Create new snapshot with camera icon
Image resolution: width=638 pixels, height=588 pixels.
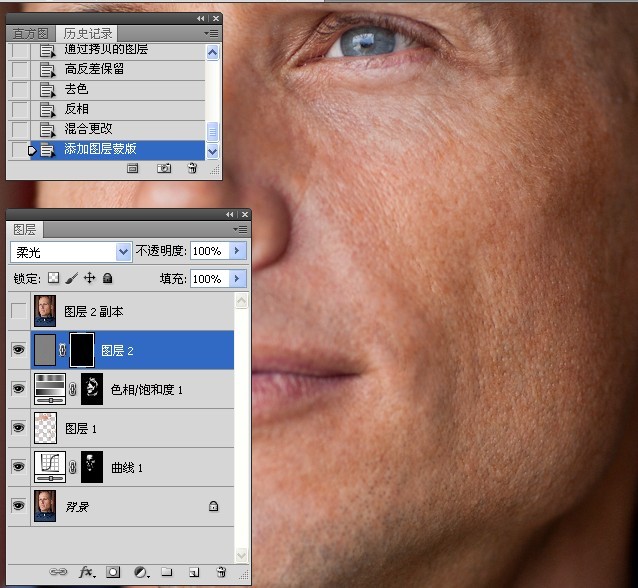coord(164,169)
